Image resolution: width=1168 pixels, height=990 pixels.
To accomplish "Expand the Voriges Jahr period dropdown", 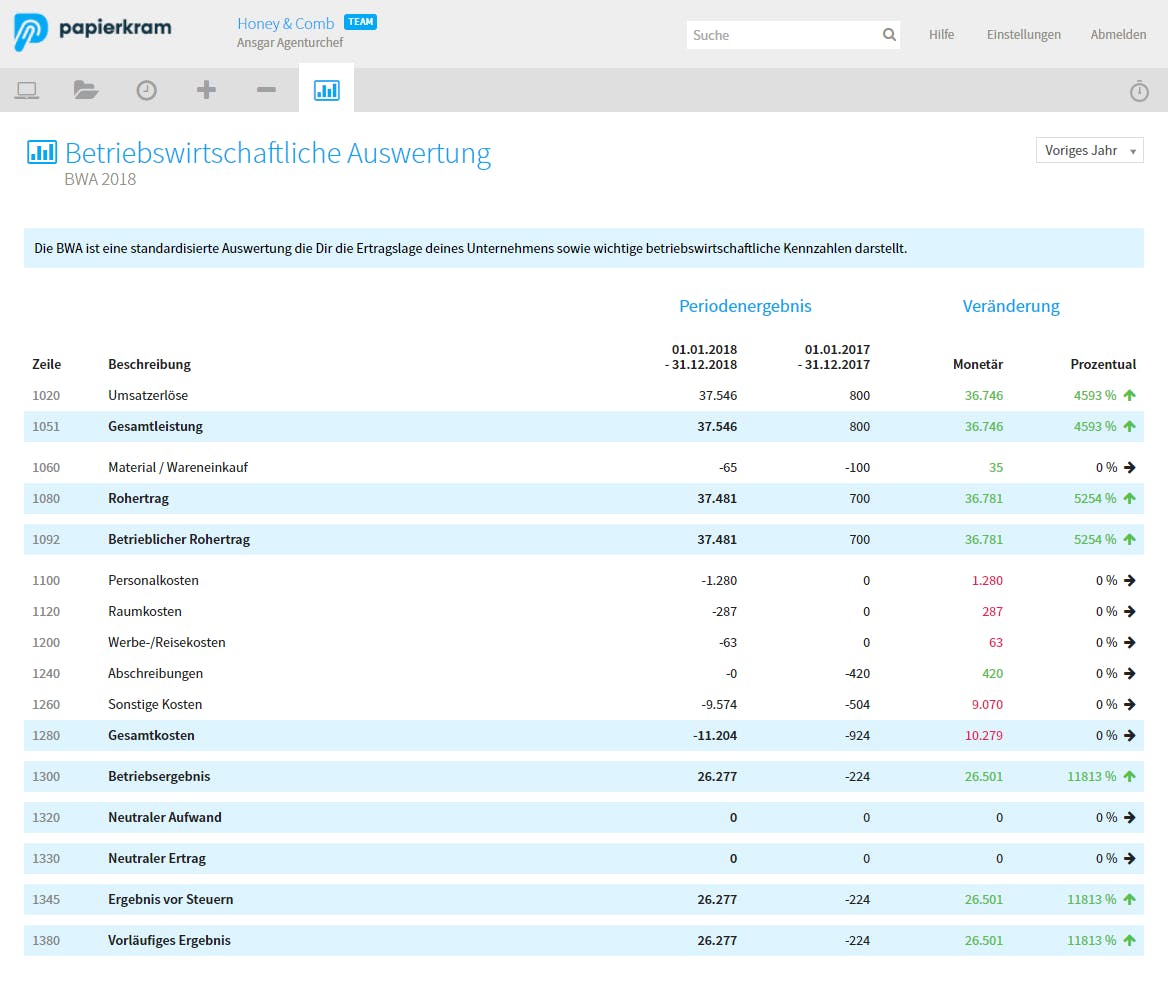I will [1089, 150].
